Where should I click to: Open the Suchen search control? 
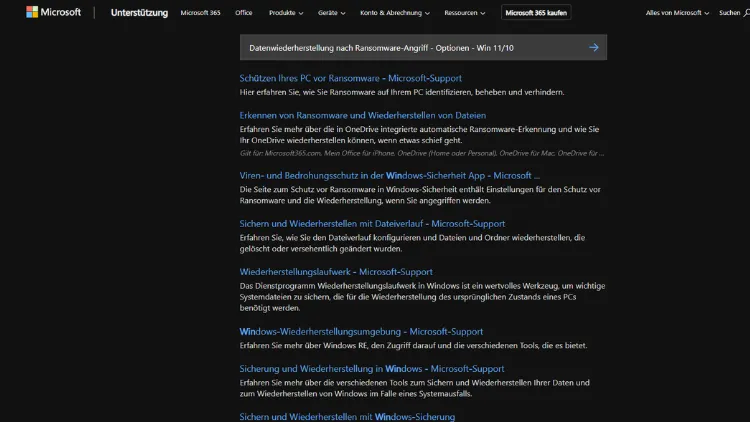click(x=734, y=13)
